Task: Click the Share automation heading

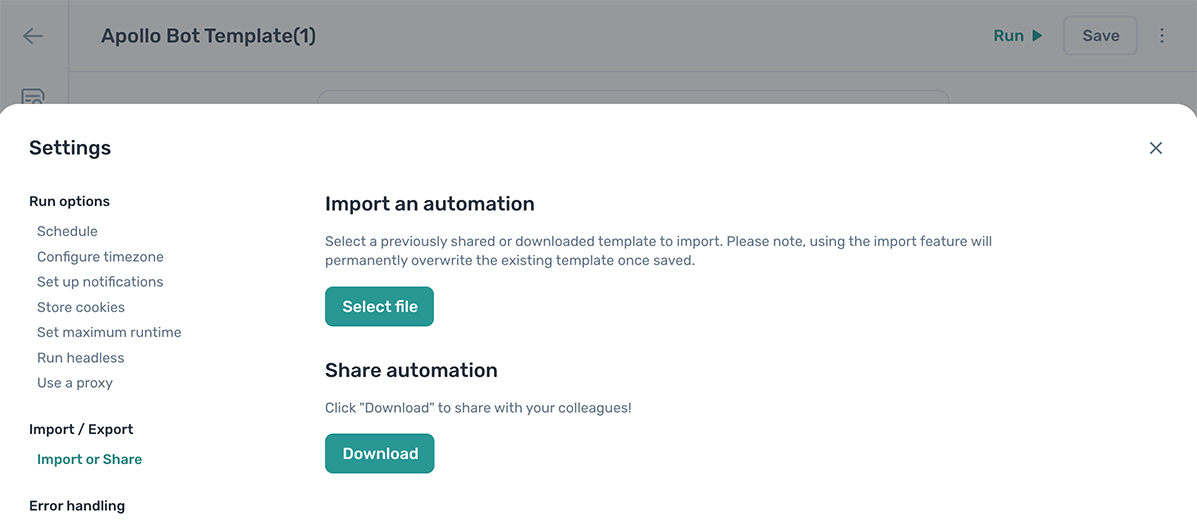Action: [x=411, y=370]
